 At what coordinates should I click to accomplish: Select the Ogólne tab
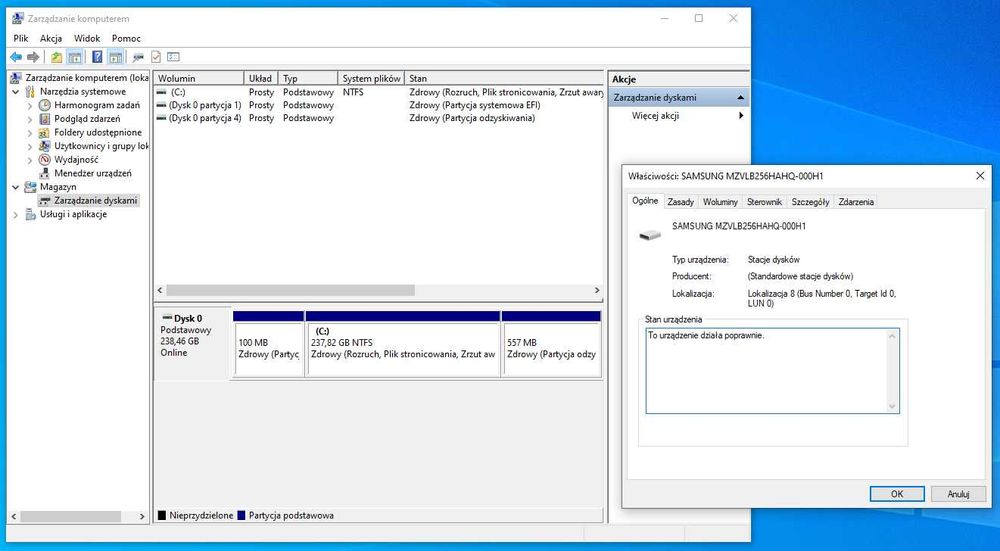645,200
